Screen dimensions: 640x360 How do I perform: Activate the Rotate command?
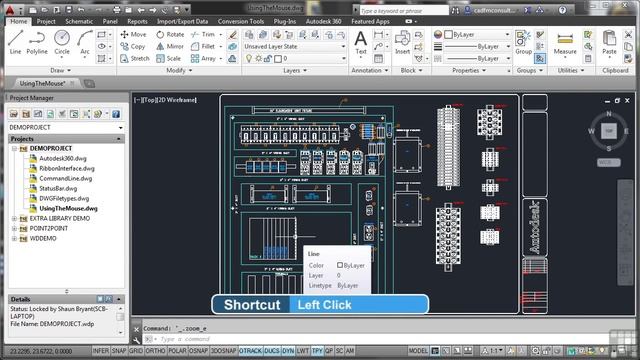coord(170,35)
